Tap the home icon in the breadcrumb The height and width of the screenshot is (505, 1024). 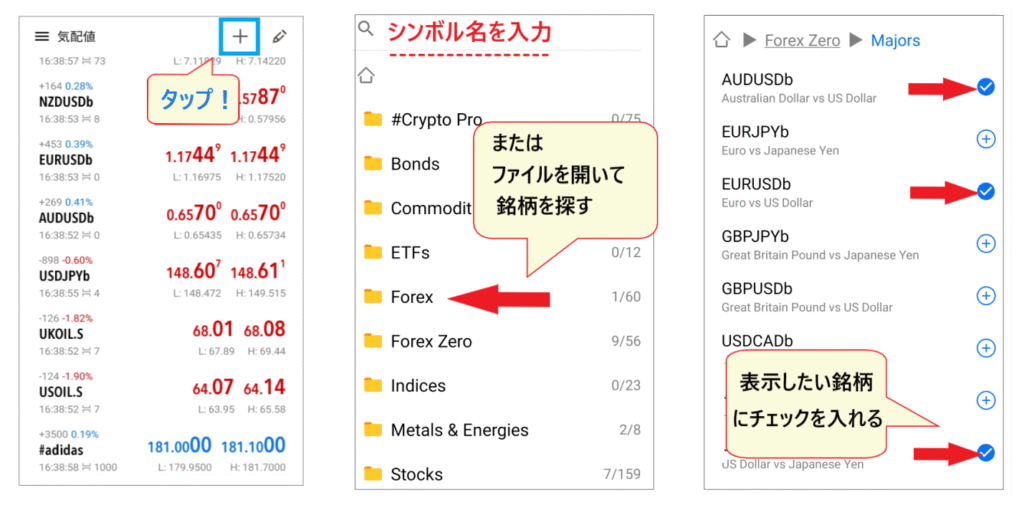[720, 40]
